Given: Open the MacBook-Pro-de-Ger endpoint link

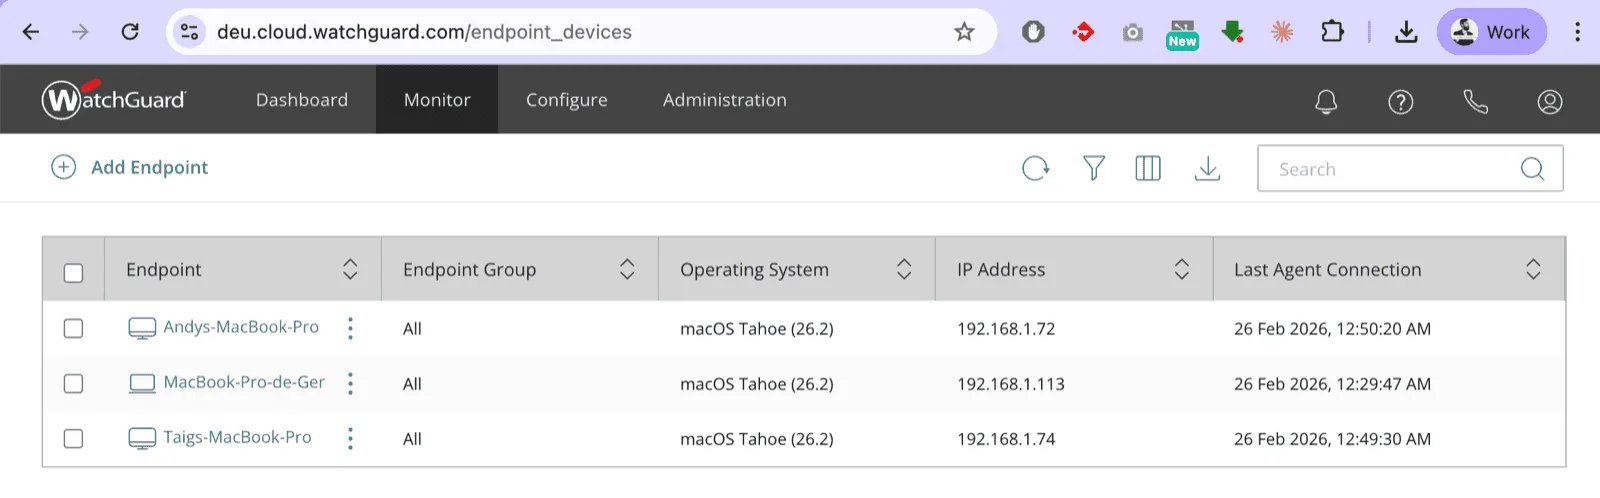Looking at the screenshot, I should 244,382.
